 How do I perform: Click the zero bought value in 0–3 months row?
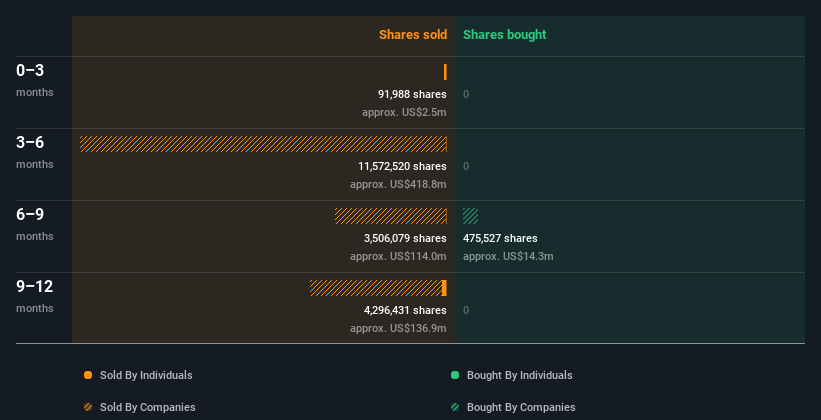tap(466, 94)
